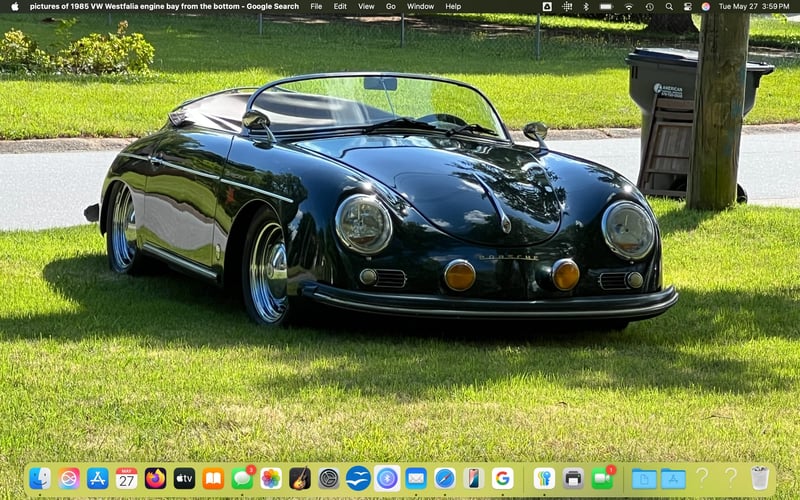This screenshot has height=500, width=800.
Task: Open Control Center in menu bar
Action: 687,7
